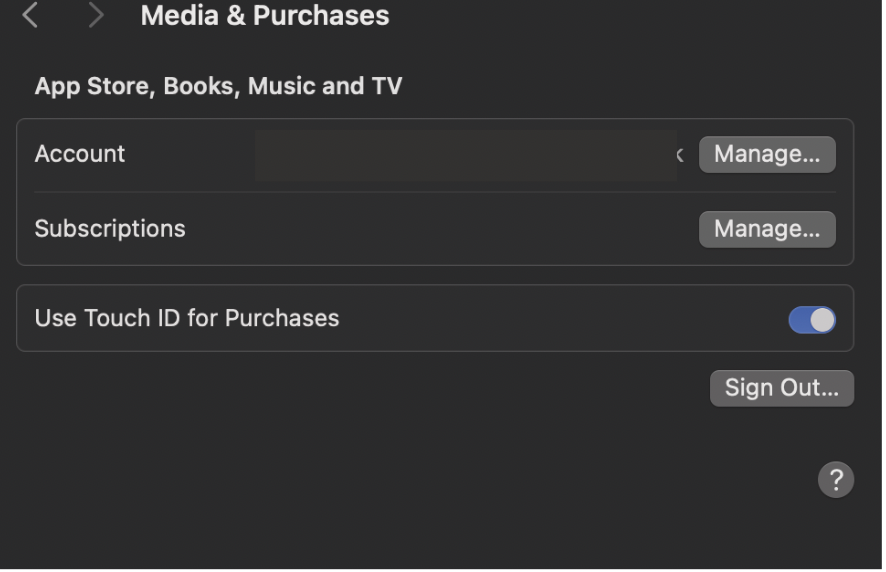Click the hidden account email field
The image size is (886, 572).
coord(465,155)
